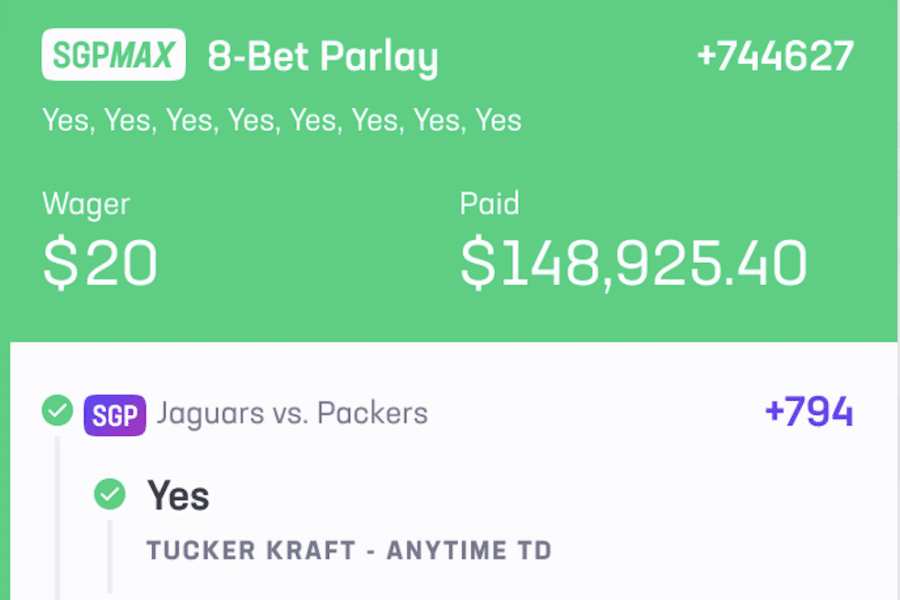Select the SGPMAX logo in the header
Image resolution: width=900 pixels, height=600 pixels.
coord(112,55)
